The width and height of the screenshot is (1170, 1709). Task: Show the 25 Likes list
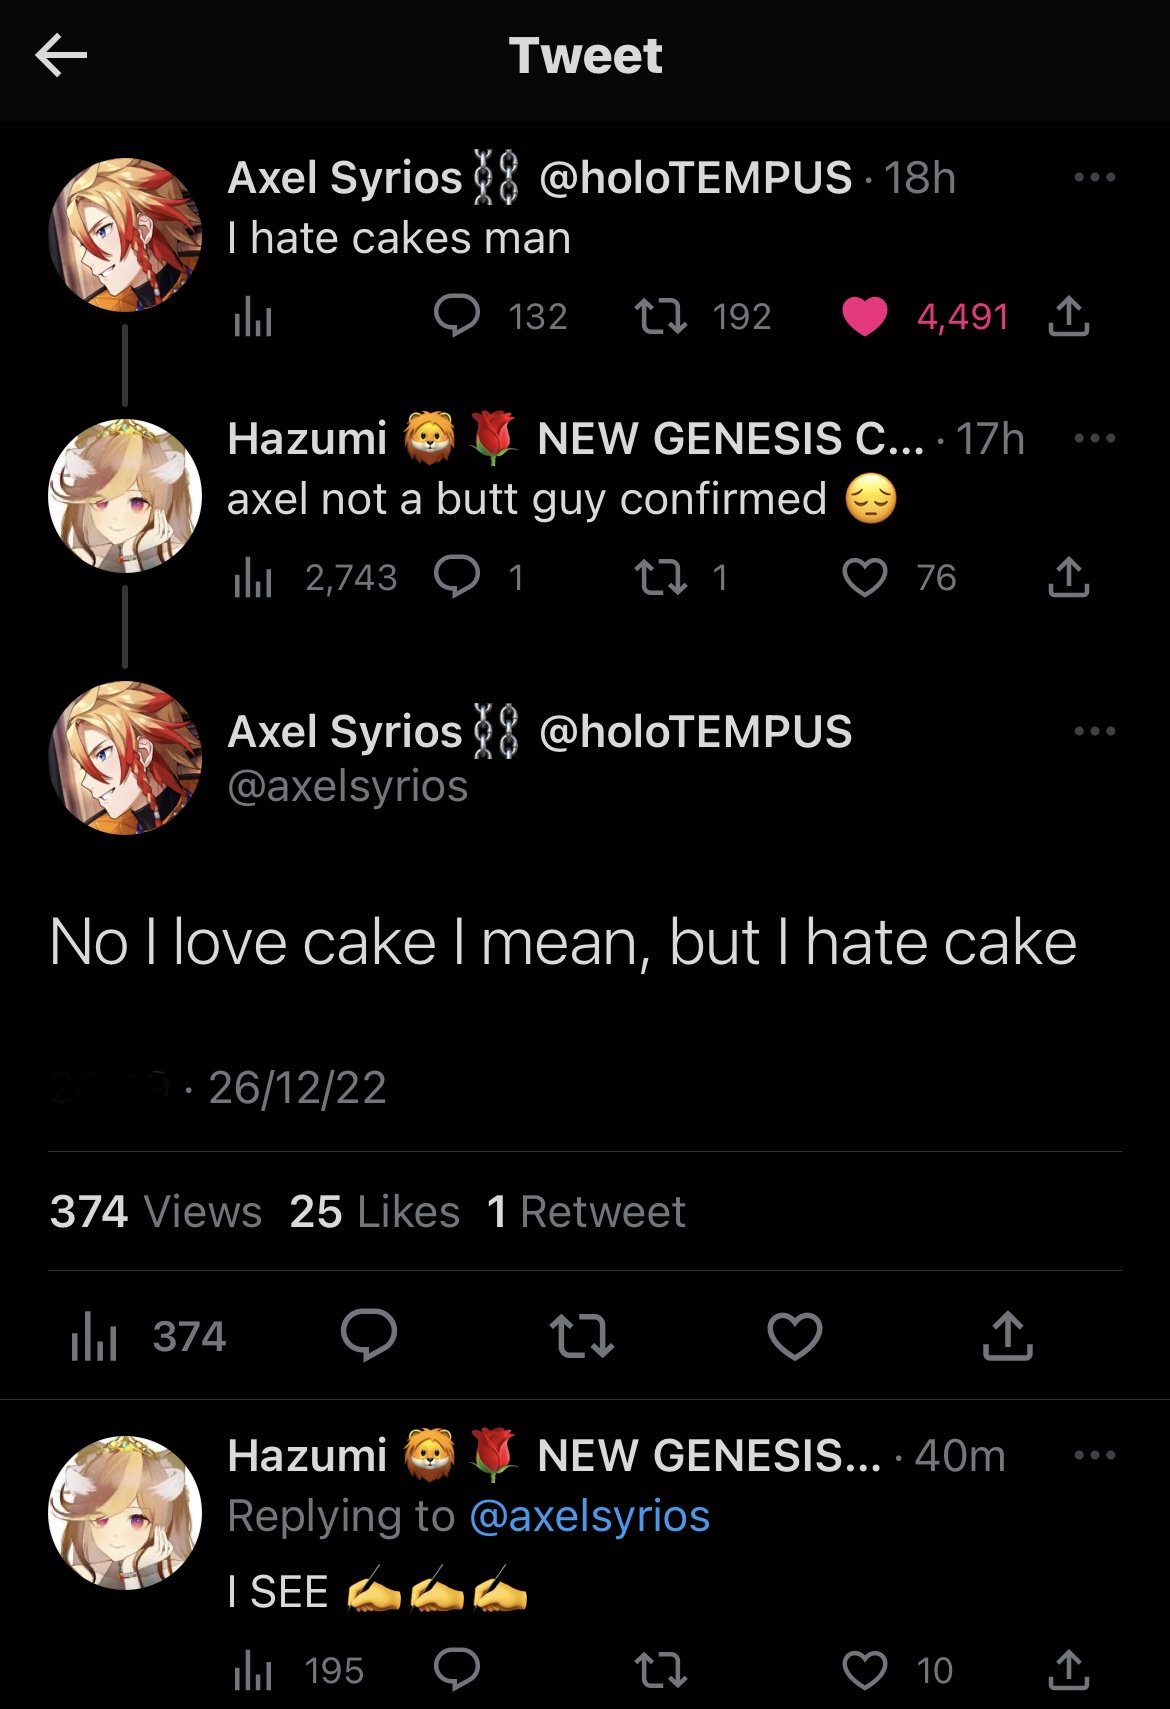pos(374,1212)
